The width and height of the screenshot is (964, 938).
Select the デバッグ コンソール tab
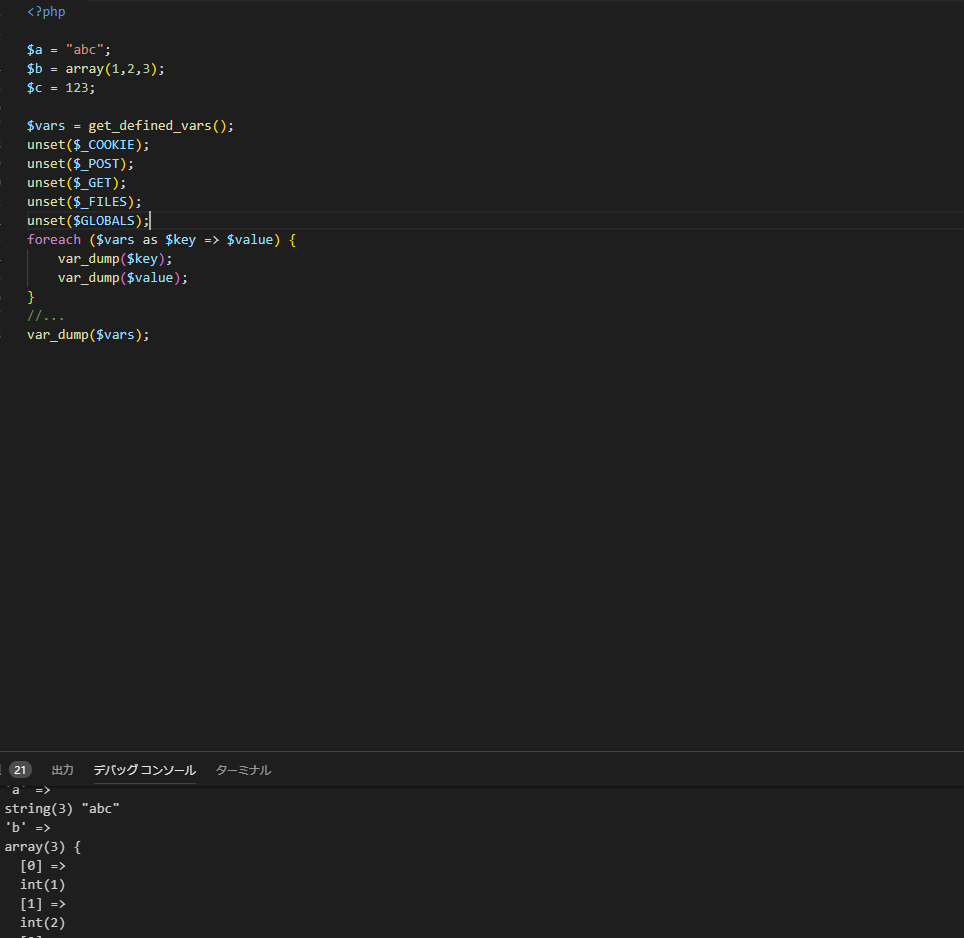[144, 770]
